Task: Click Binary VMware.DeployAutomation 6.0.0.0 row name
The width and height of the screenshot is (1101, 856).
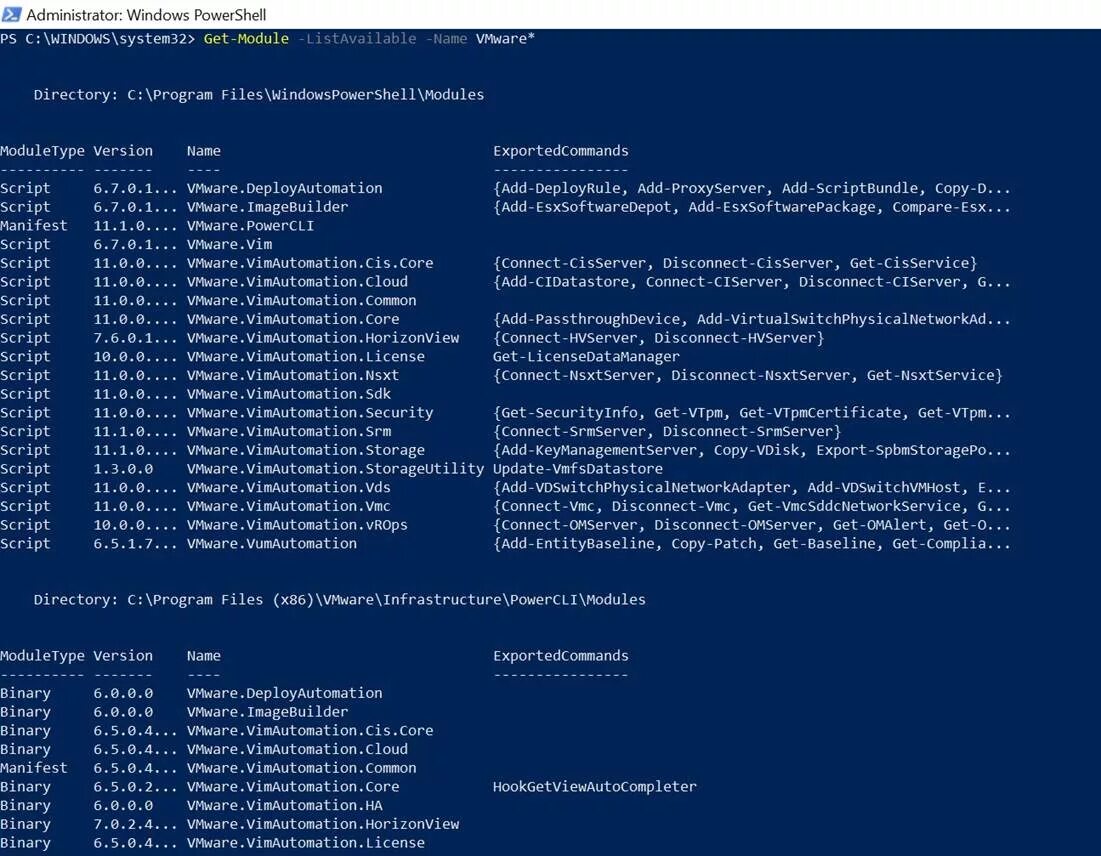Action: pyautogui.click(x=284, y=693)
